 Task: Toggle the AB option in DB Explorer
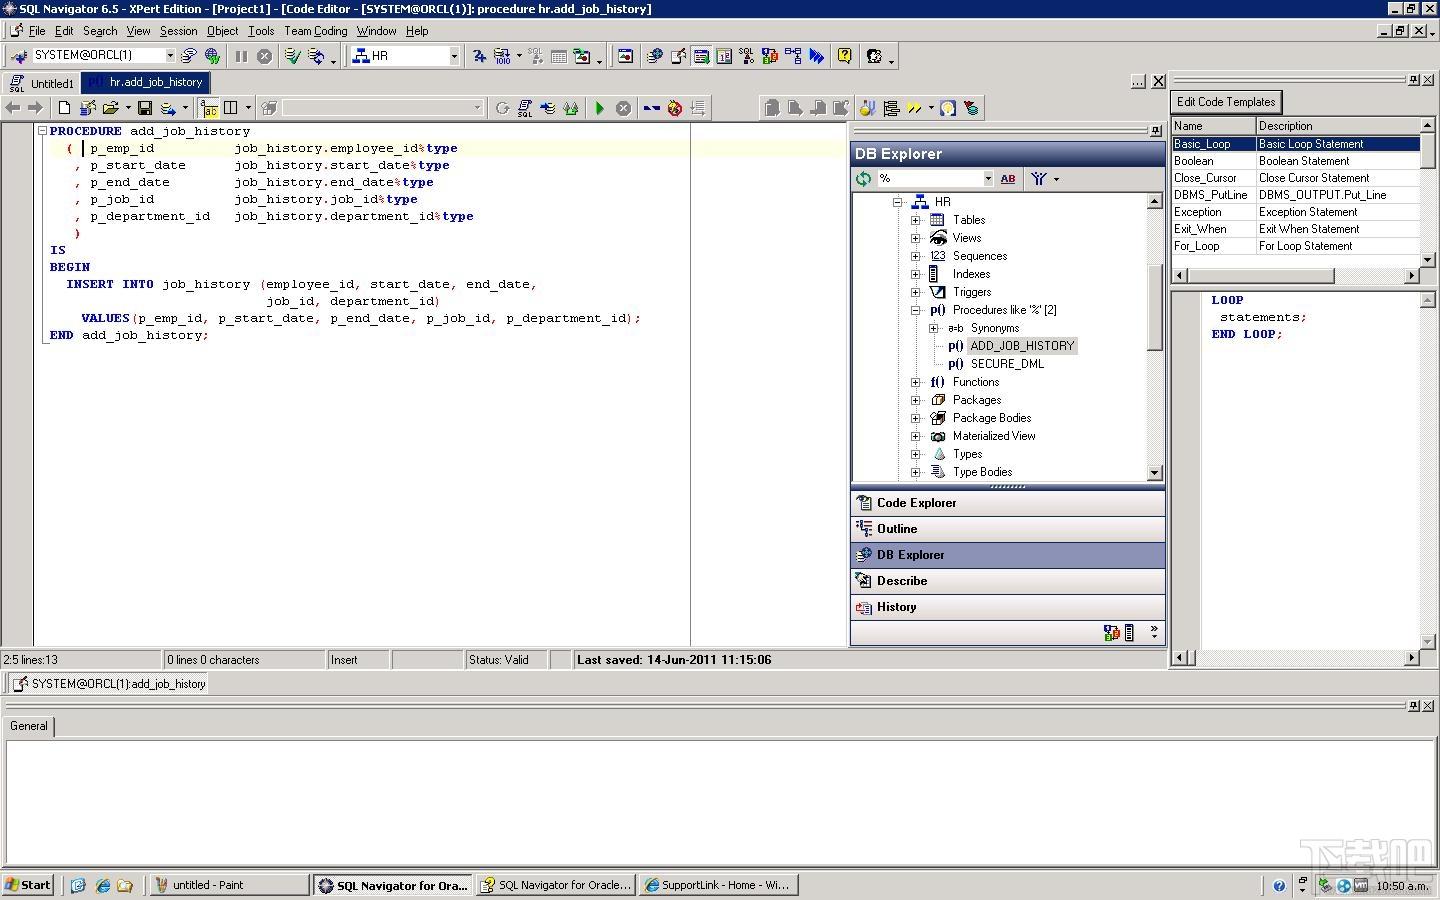(1008, 179)
